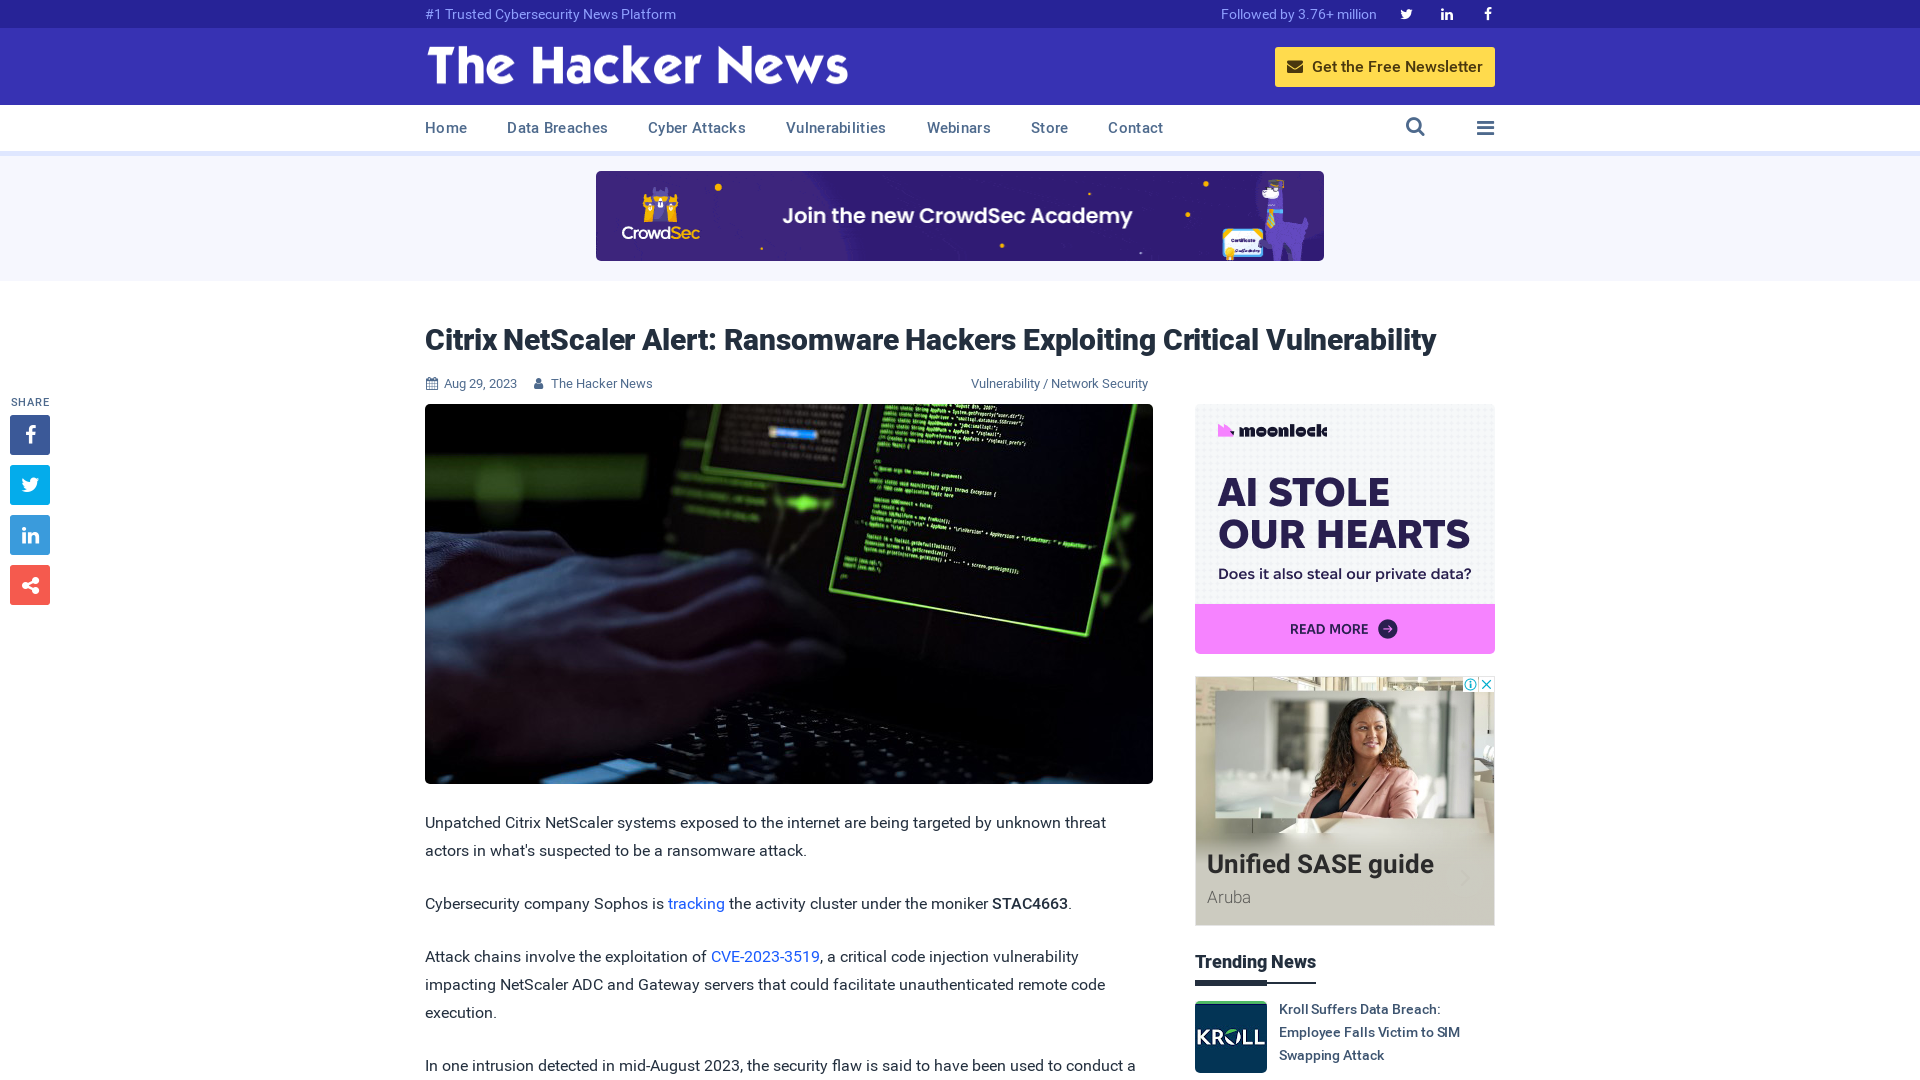Click The Hacker News Twitter icon
Viewport: 1920px width, 1080px height.
click(x=1406, y=13)
